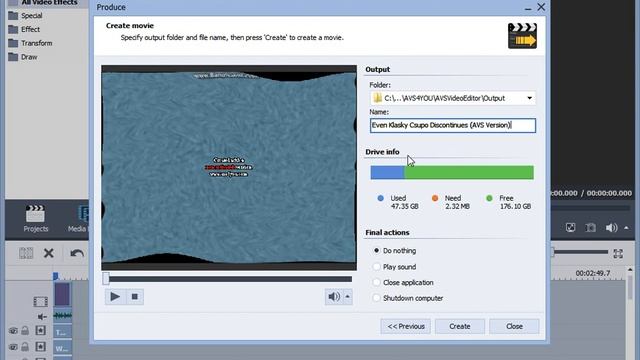Click zoom-to-fit icon beside zoom slider

[618, 253]
